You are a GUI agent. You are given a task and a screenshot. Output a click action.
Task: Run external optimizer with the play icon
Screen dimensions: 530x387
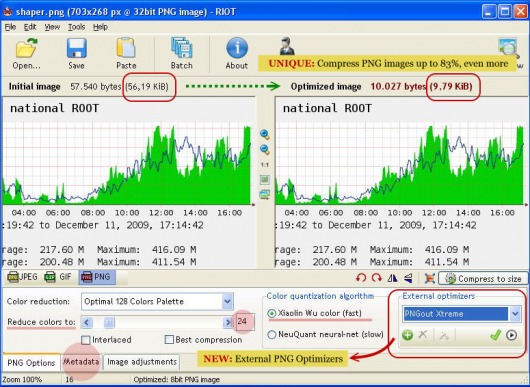[x=512, y=335]
